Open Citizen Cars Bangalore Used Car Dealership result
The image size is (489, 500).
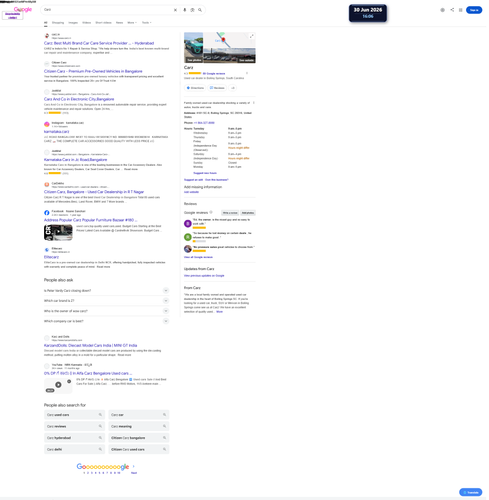pos(94,192)
